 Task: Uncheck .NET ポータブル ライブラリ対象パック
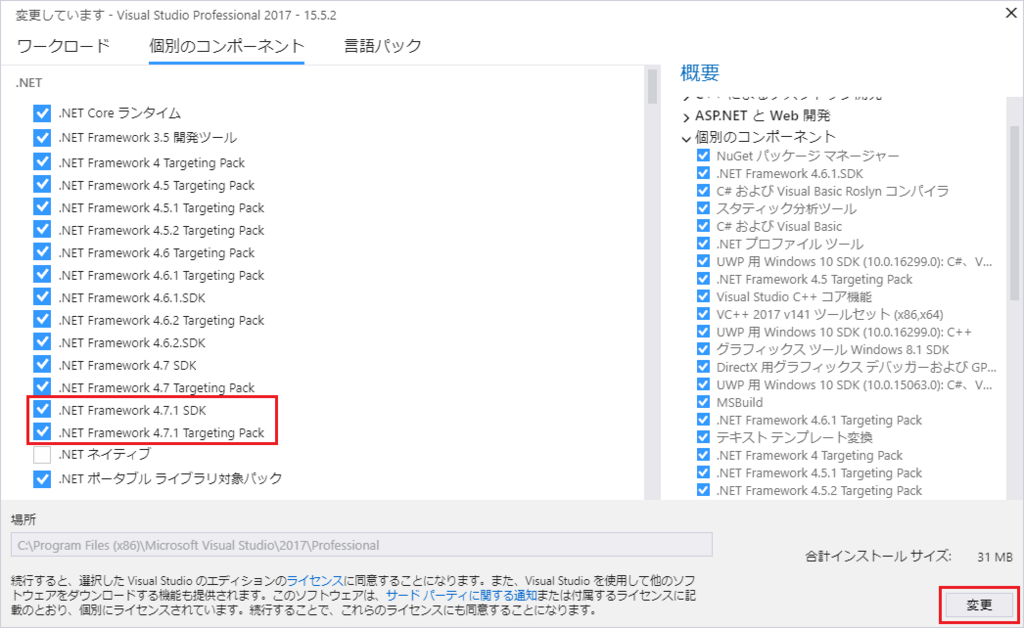click(x=42, y=479)
